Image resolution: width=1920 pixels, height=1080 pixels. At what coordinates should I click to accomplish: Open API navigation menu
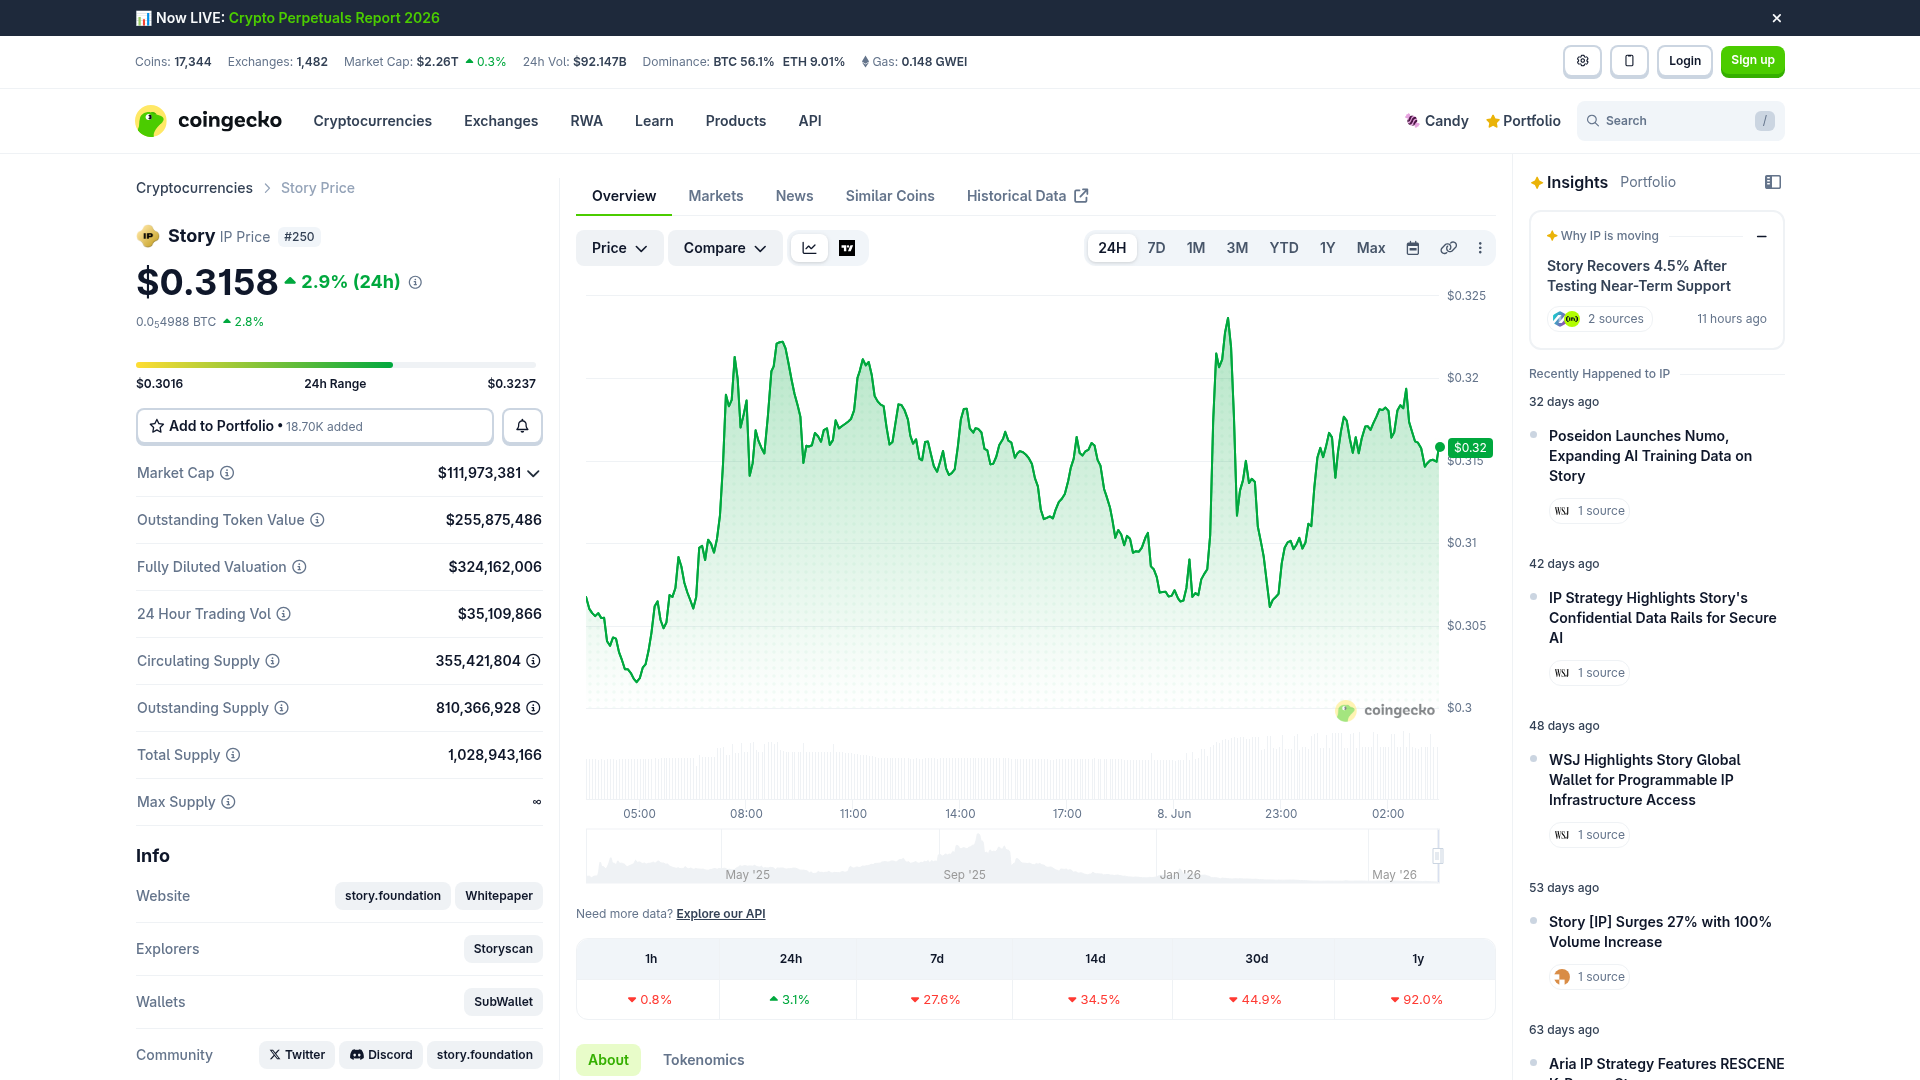pos(810,121)
